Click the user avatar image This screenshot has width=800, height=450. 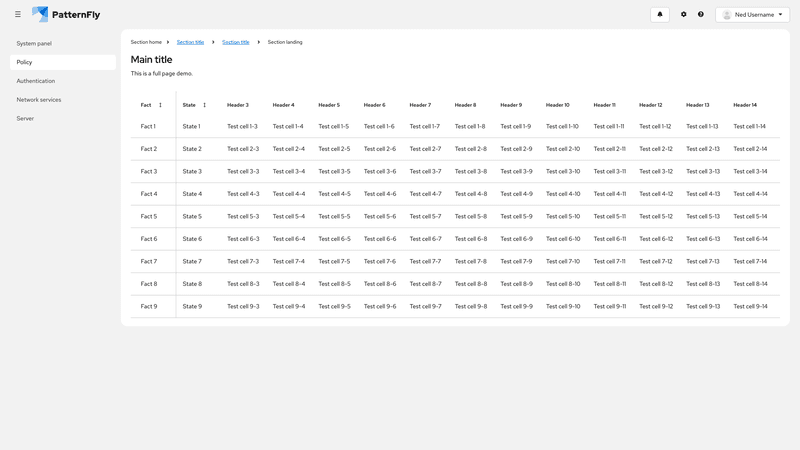(727, 15)
